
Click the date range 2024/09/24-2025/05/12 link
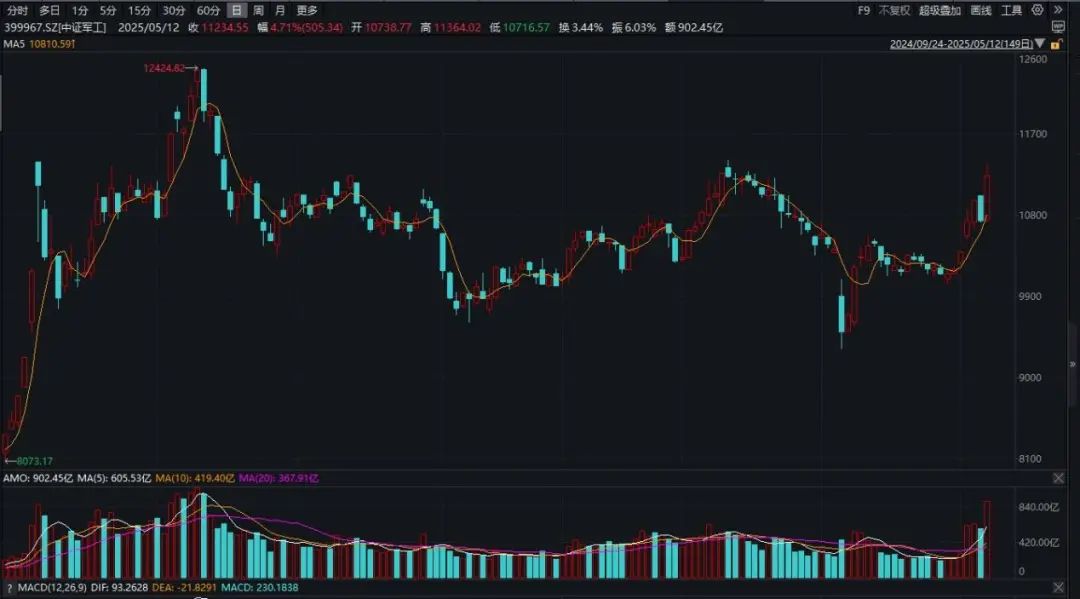[x=962, y=43]
